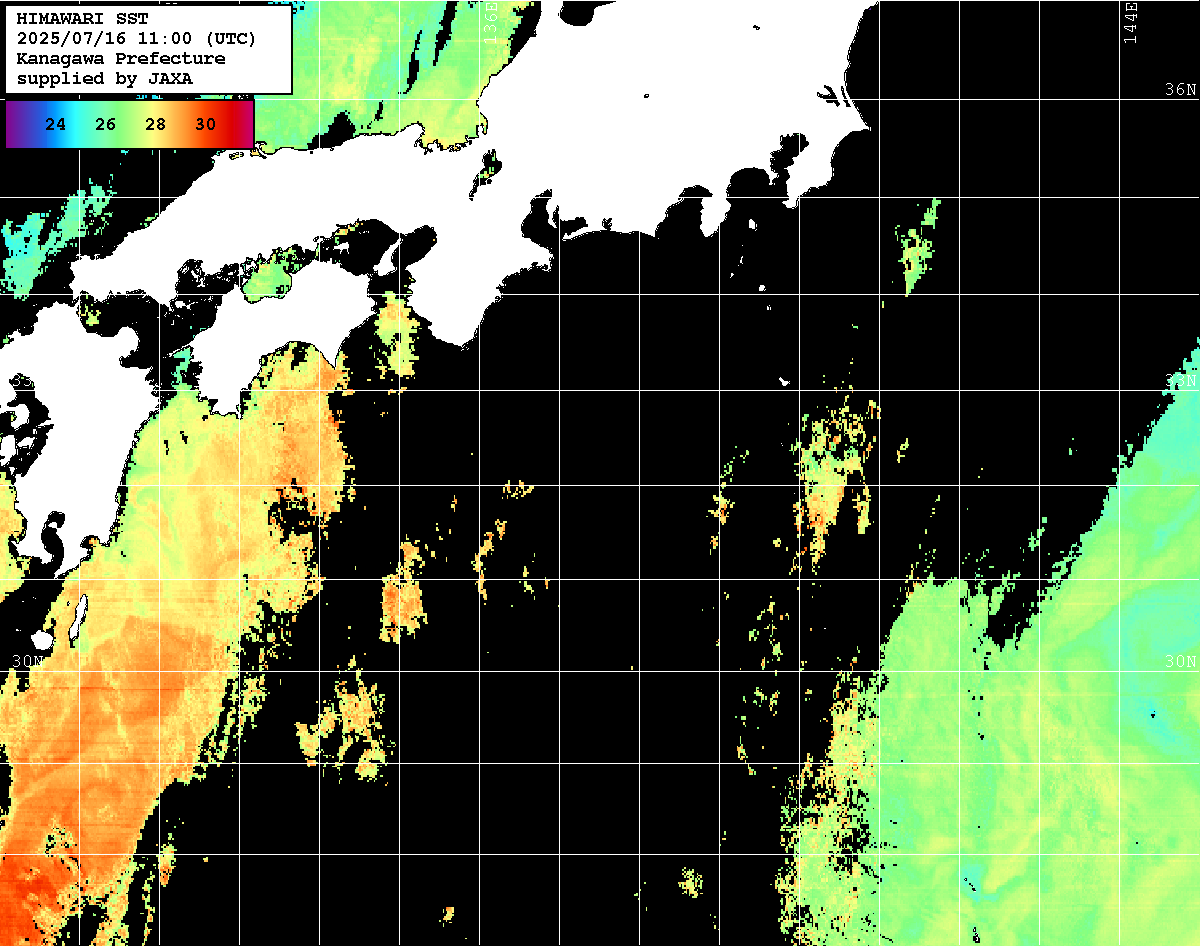Click the 30N label at right edge
The height and width of the screenshot is (946, 1200).
click(x=1181, y=662)
